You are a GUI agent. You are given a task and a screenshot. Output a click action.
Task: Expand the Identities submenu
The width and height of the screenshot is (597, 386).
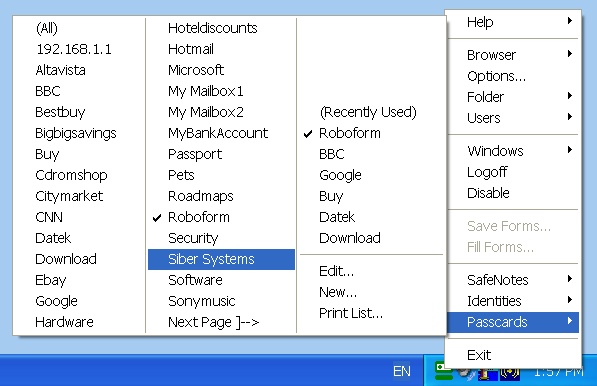pos(513,301)
